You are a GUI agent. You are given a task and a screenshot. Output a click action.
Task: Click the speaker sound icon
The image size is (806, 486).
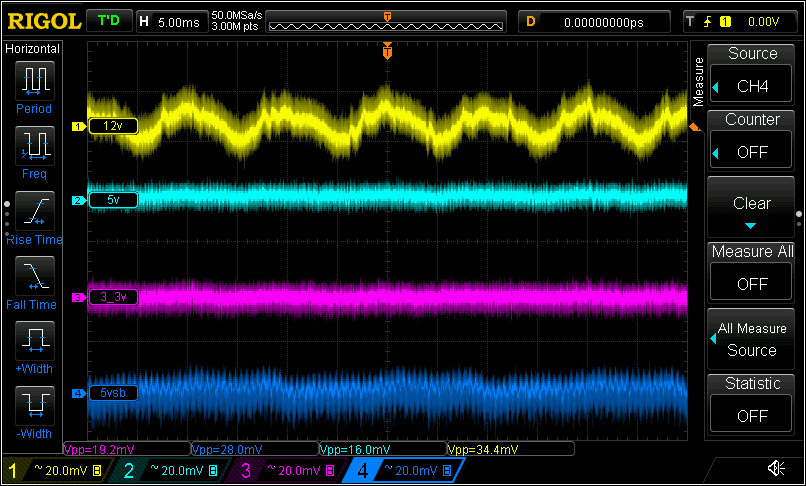click(776, 468)
